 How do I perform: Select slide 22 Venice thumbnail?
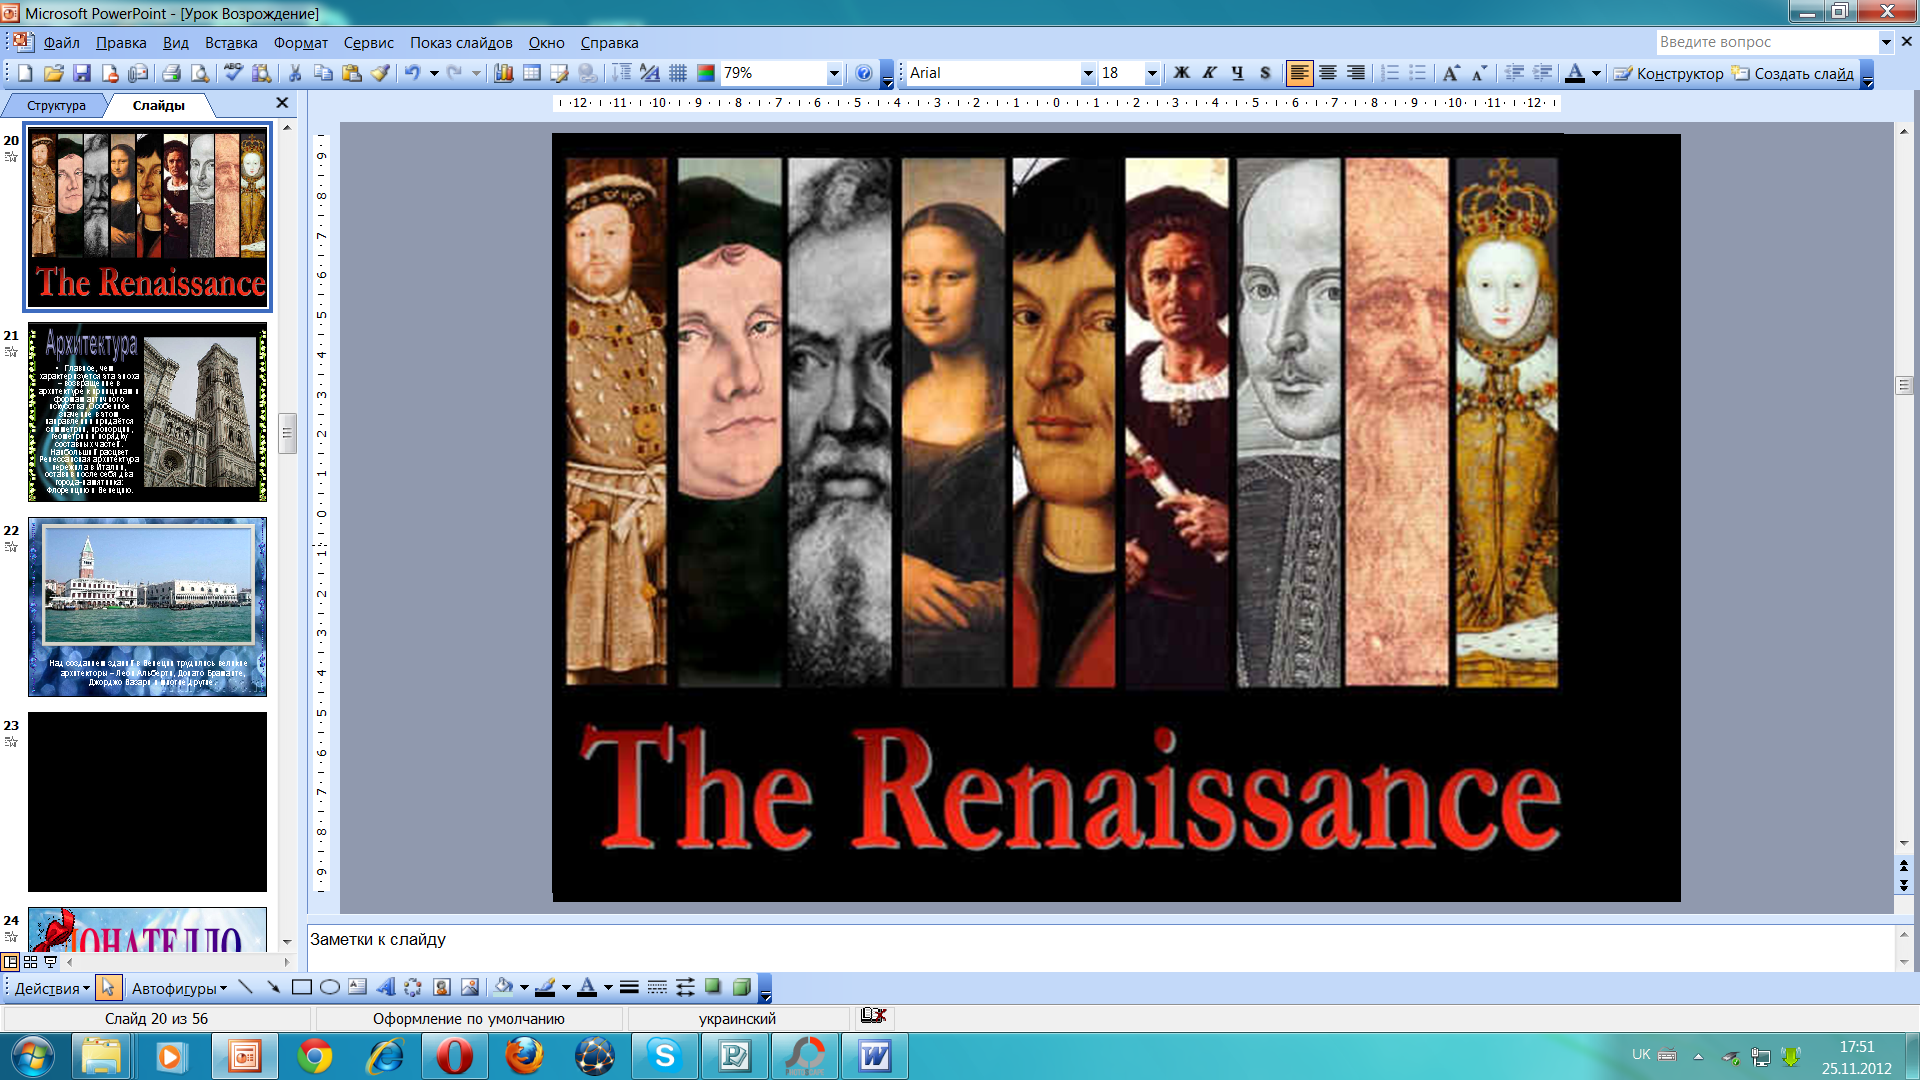[x=147, y=607]
